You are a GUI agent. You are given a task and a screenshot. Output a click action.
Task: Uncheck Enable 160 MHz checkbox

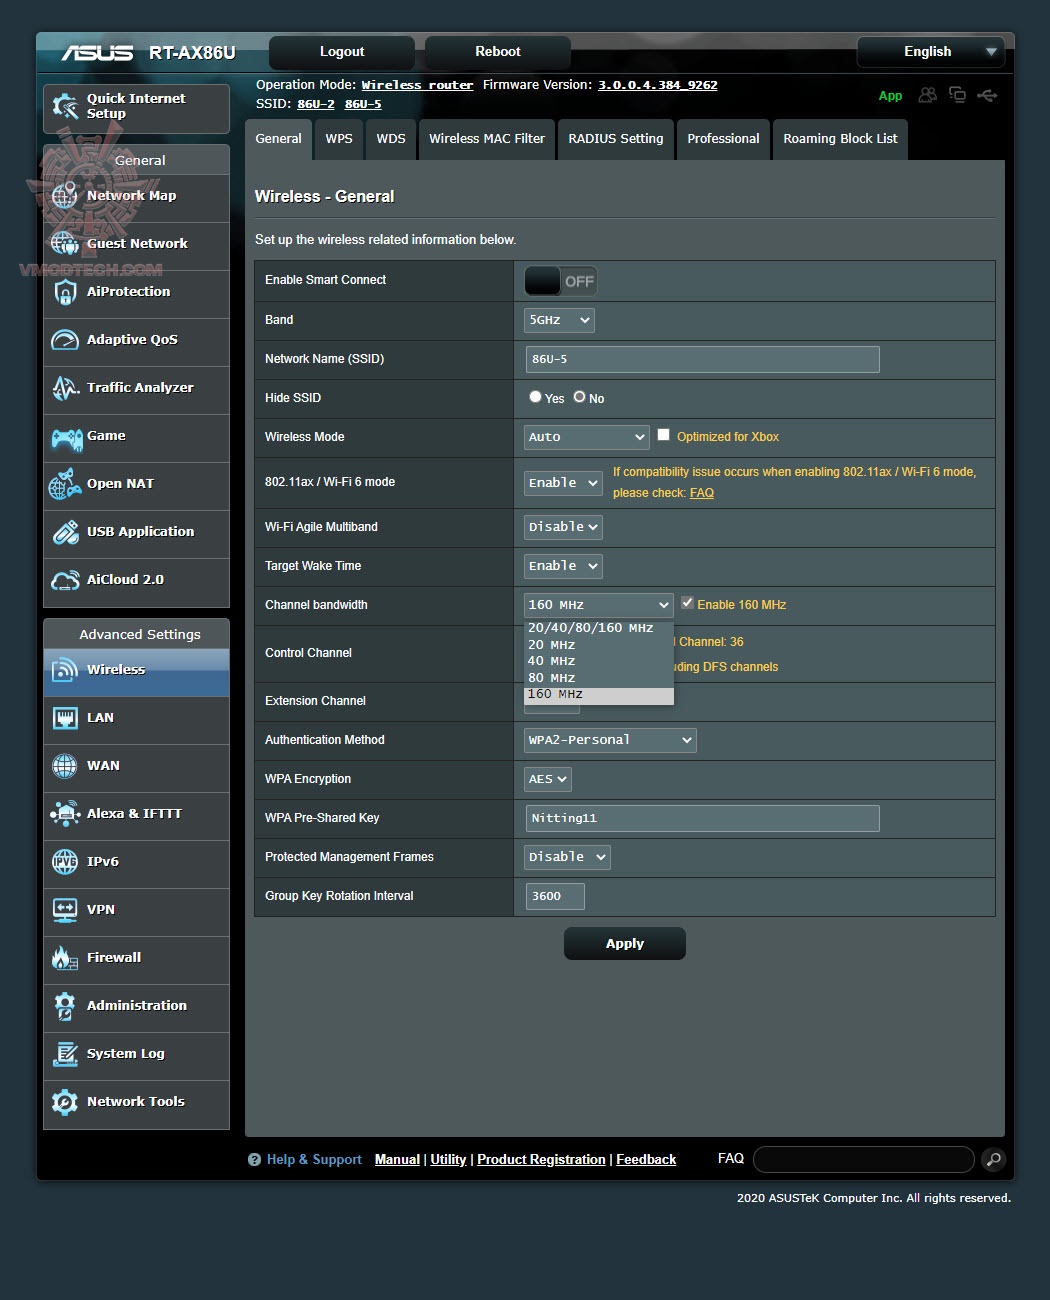(687, 603)
